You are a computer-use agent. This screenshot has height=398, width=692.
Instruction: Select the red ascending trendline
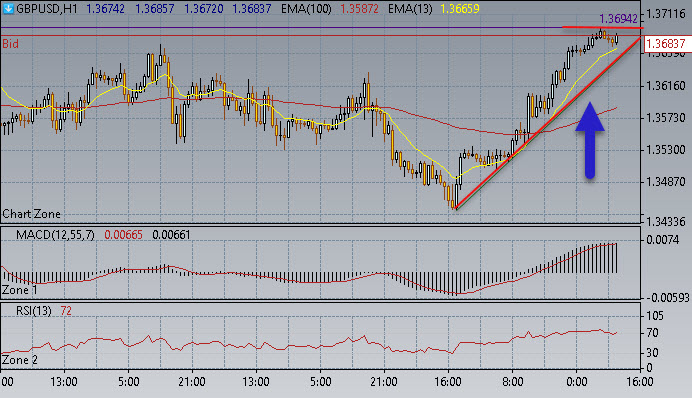point(547,123)
